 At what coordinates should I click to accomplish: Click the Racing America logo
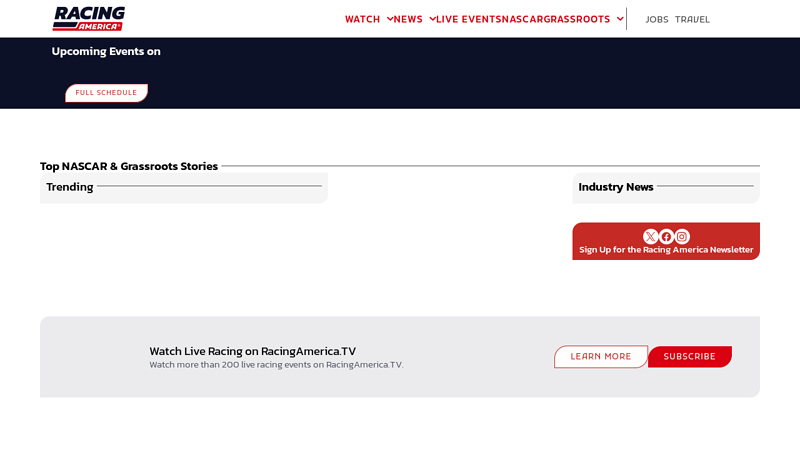(x=89, y=19)
